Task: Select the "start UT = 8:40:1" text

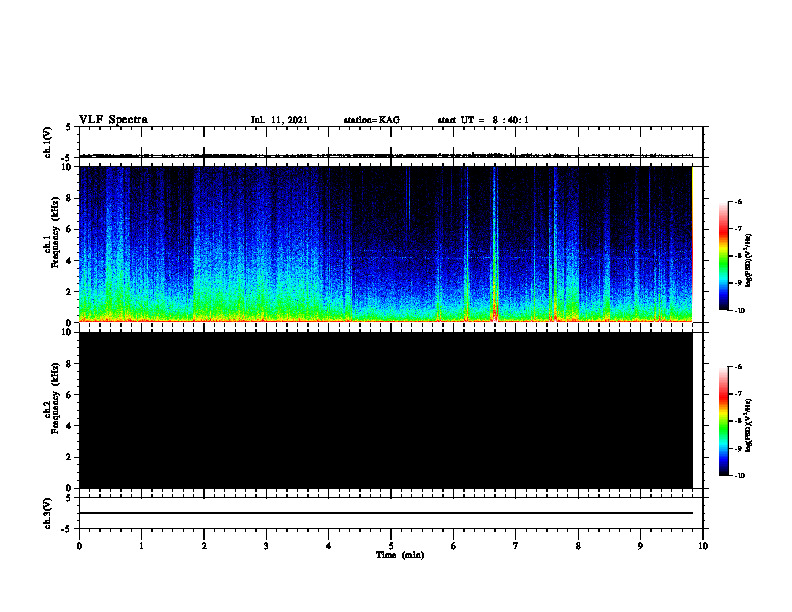Action: tap(483, 120)
